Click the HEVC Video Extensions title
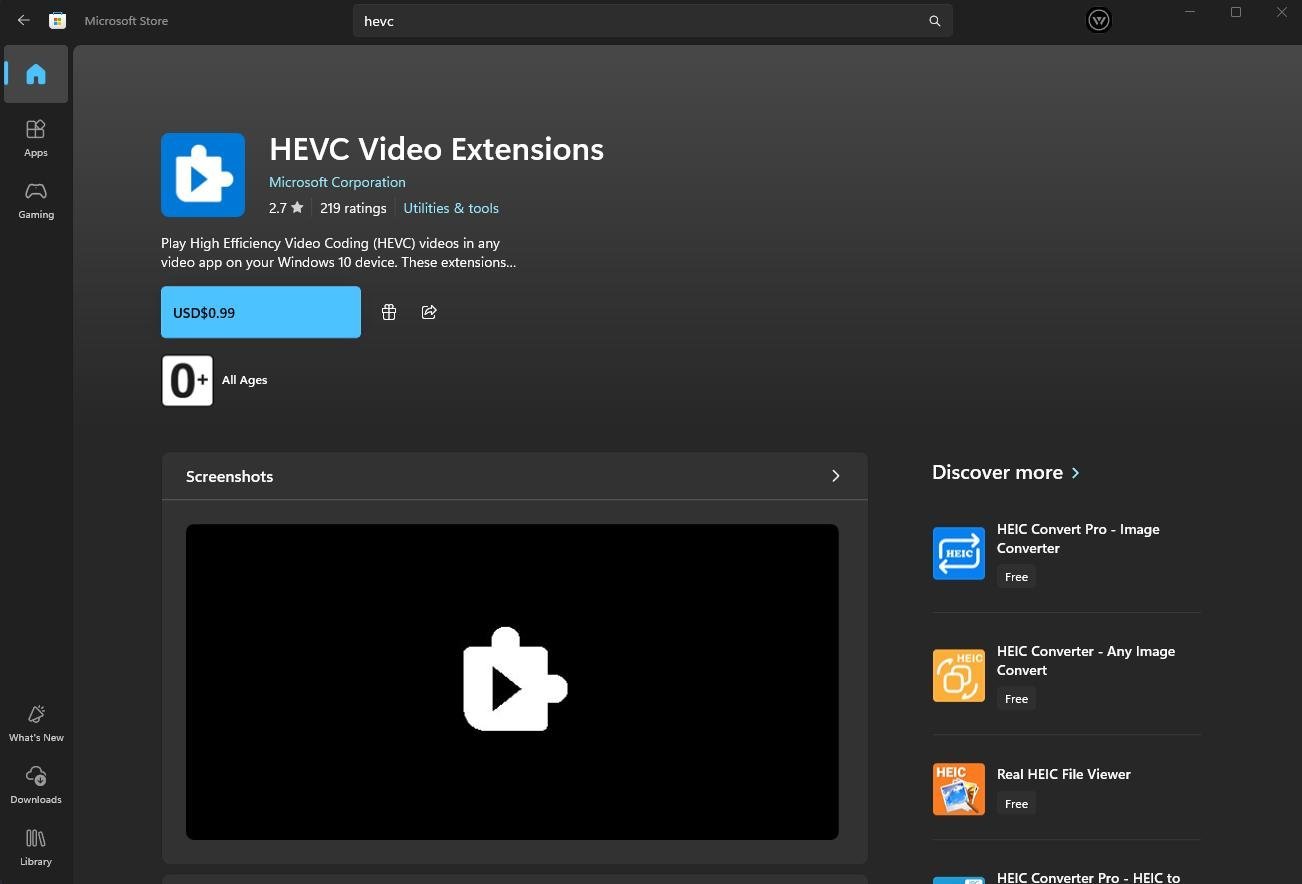1302x884 pixels. click(436, 149)
